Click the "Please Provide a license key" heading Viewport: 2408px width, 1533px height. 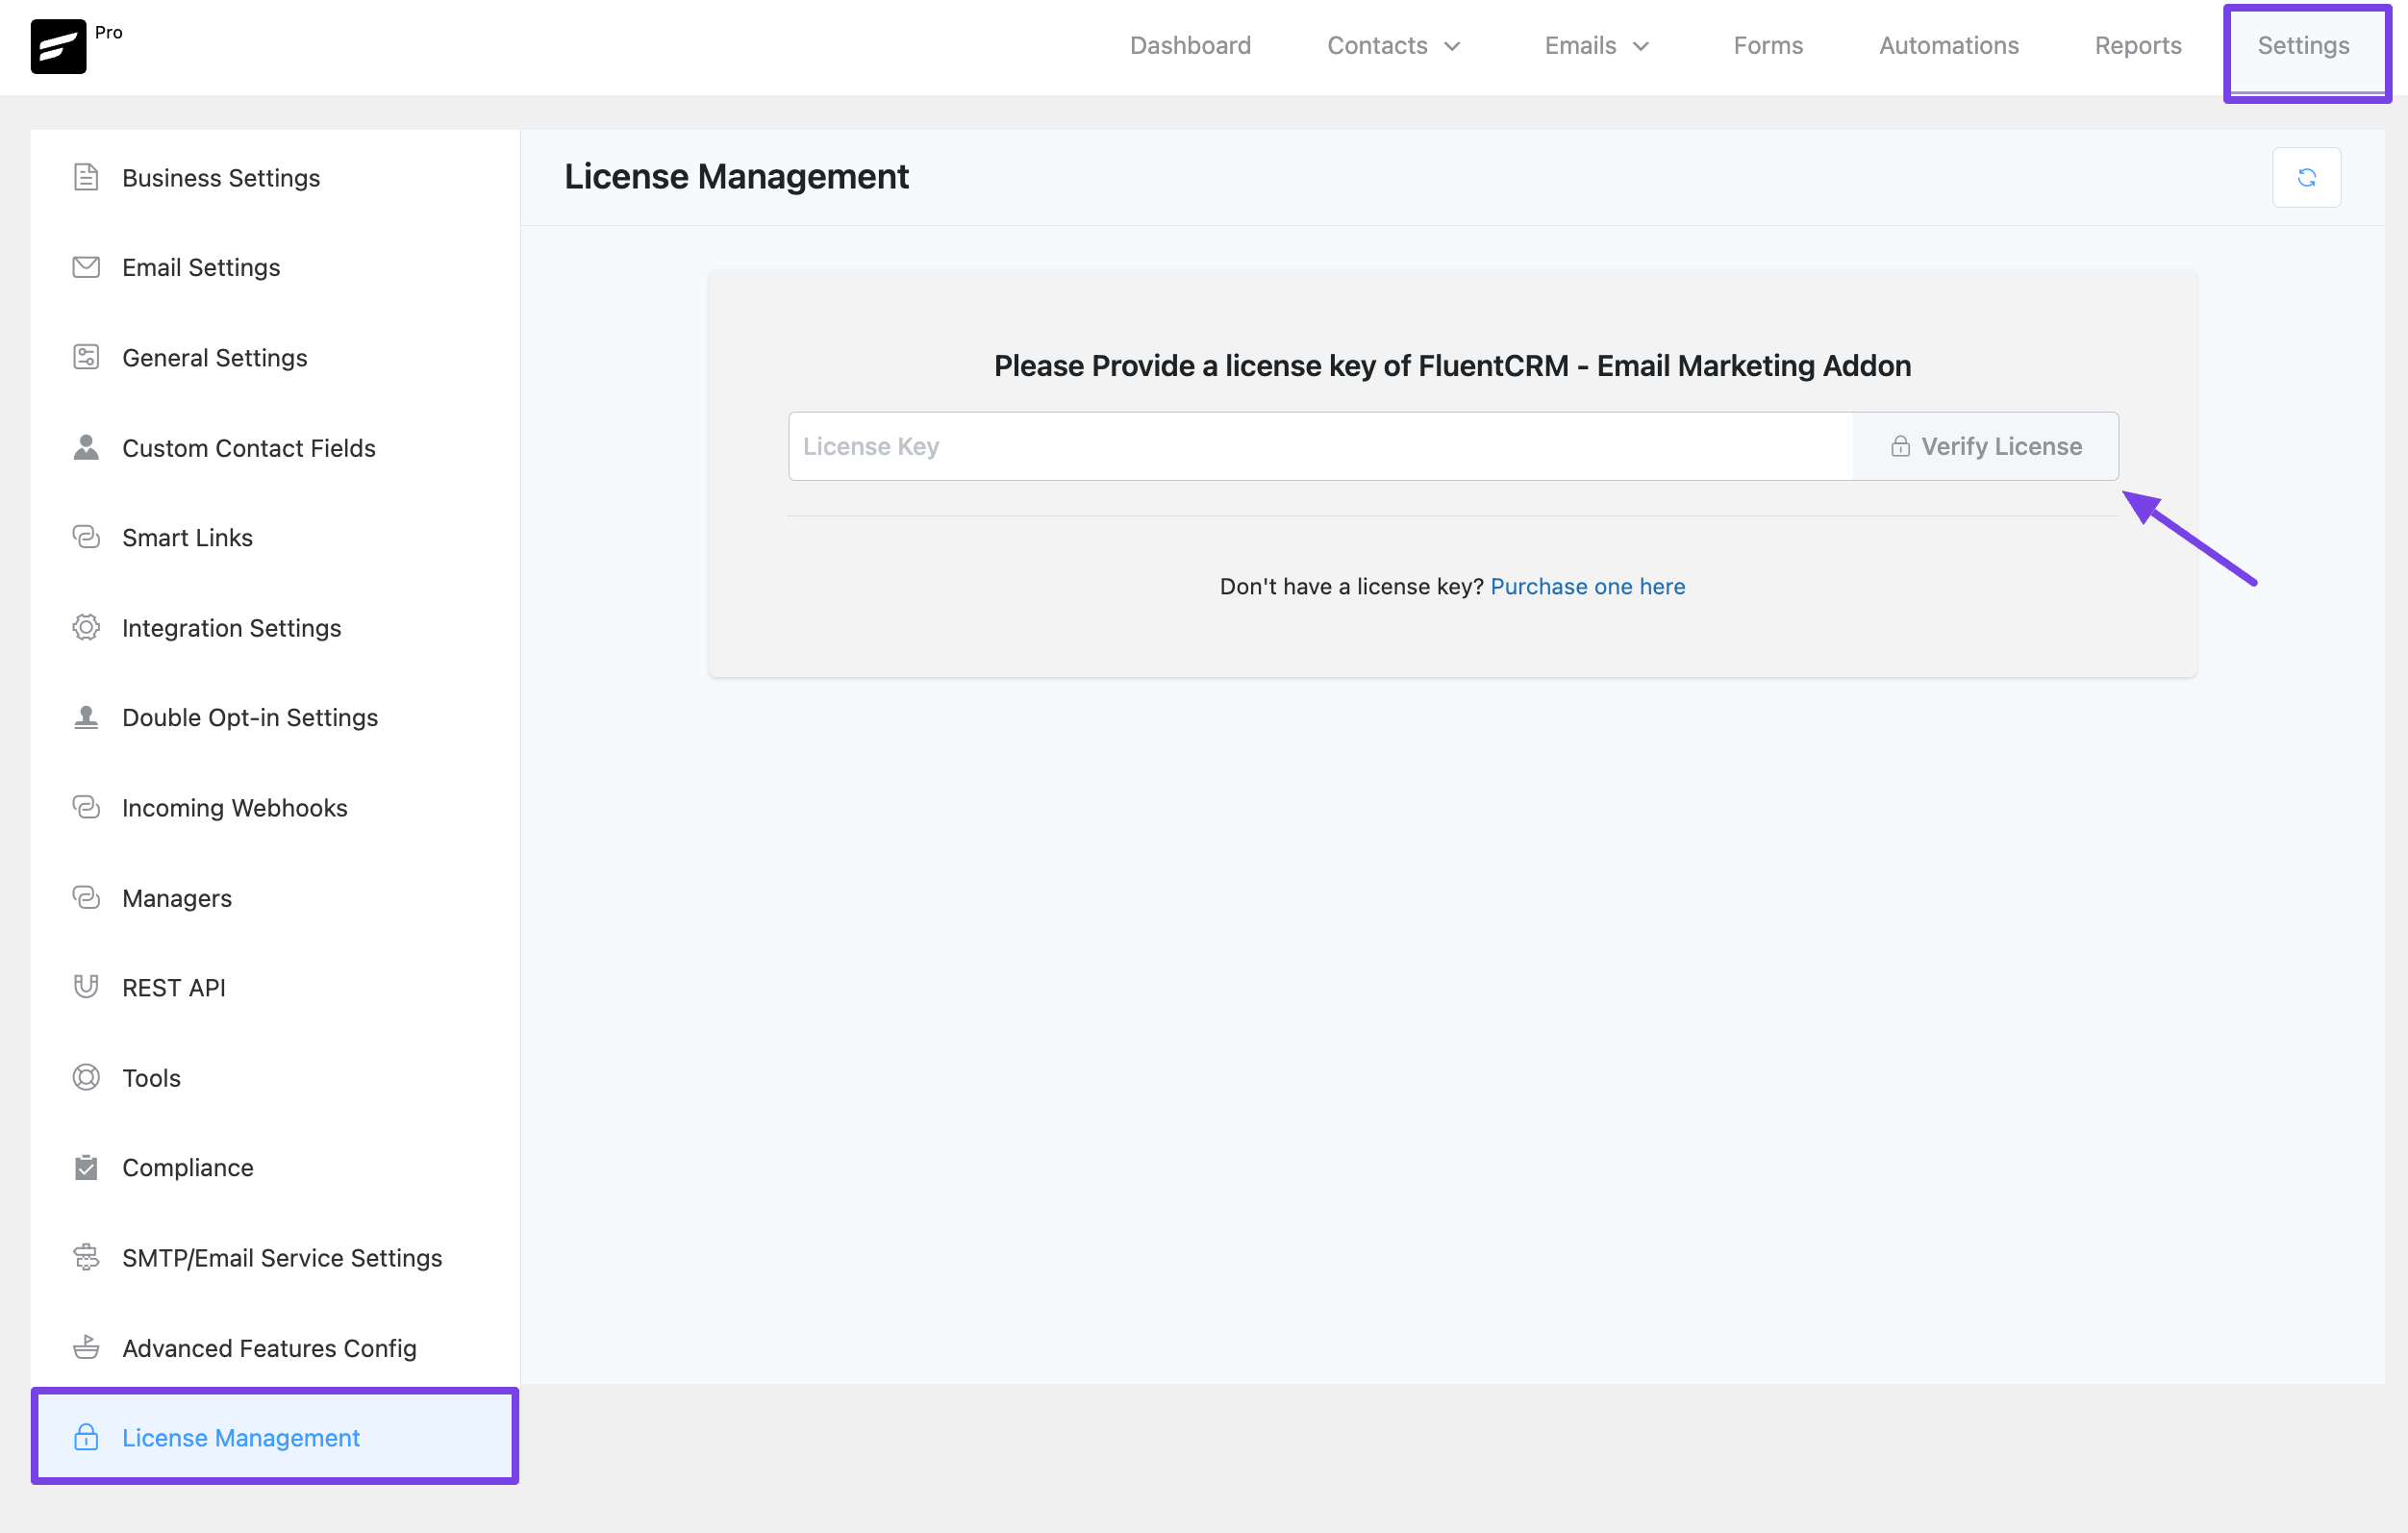(1452, 365)
